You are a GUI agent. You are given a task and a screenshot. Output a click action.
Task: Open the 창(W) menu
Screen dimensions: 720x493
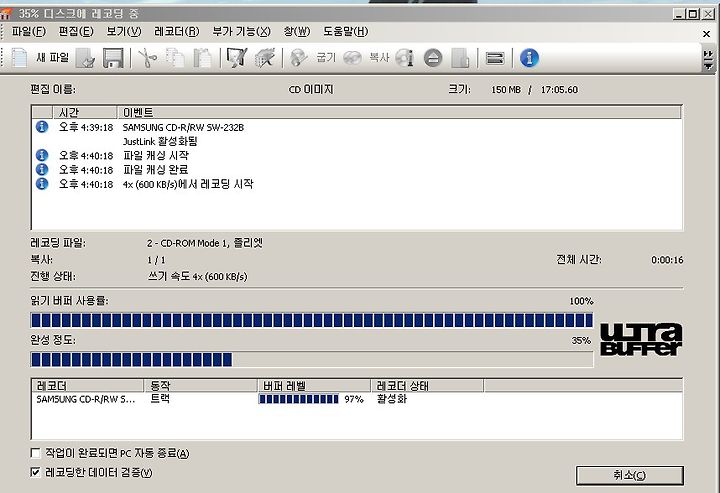click(297, 31)
